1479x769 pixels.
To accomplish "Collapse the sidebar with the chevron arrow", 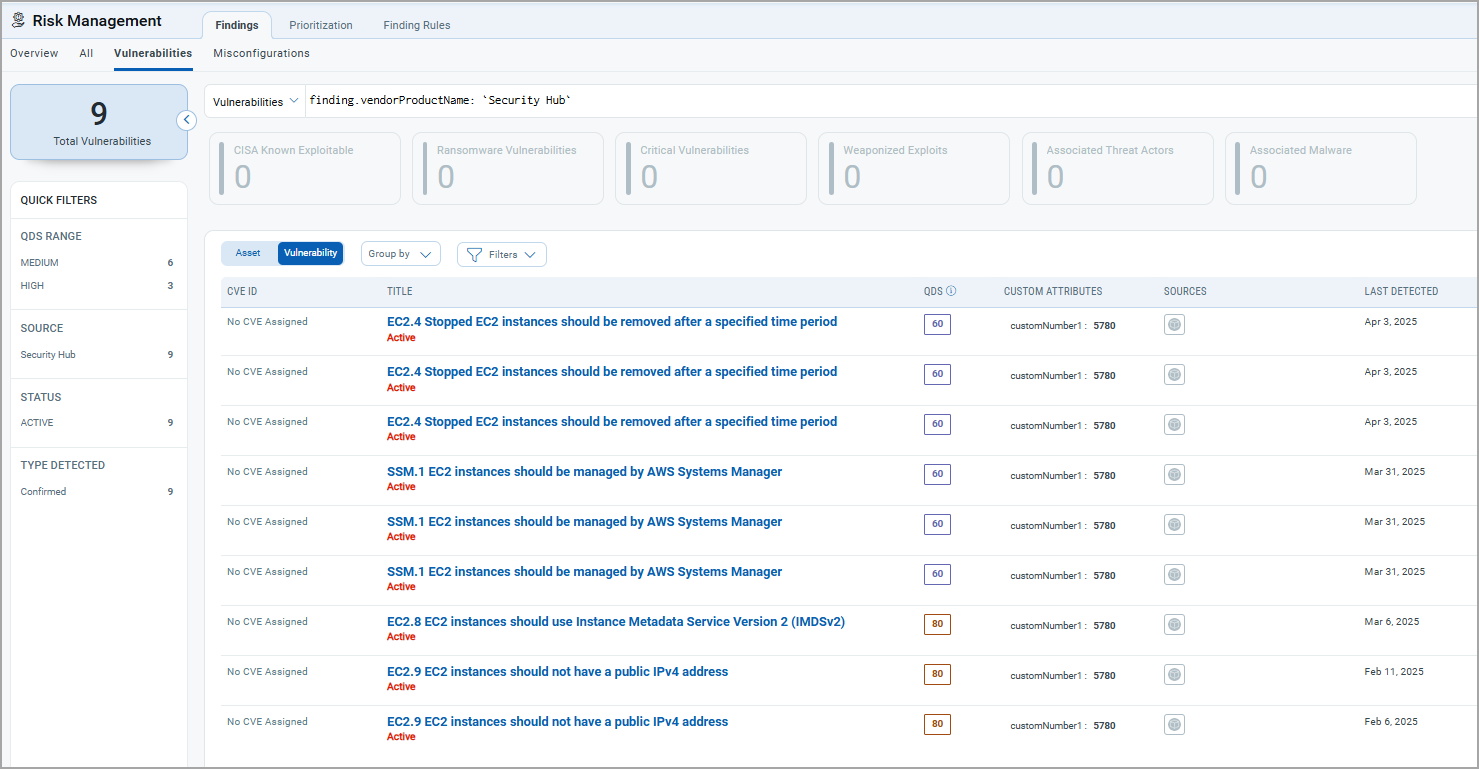I will [186, 120].
